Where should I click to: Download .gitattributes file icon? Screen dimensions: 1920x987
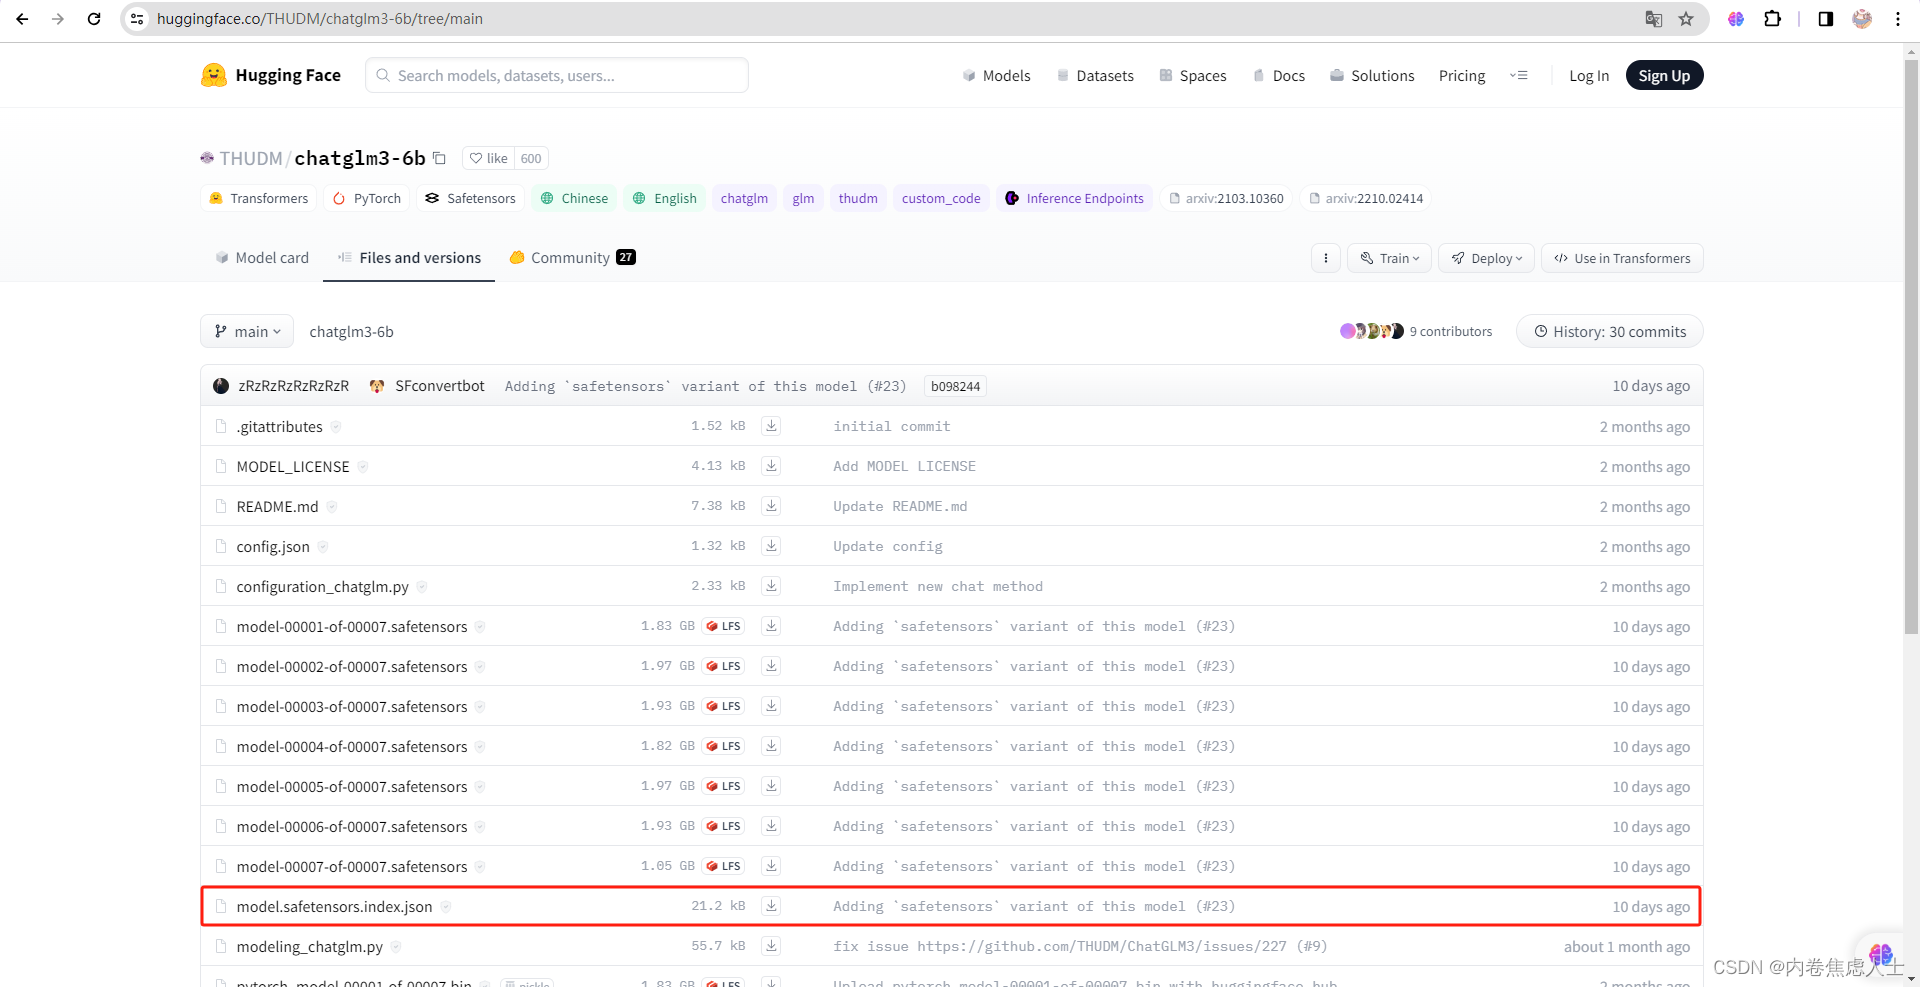tap(771, 426)
